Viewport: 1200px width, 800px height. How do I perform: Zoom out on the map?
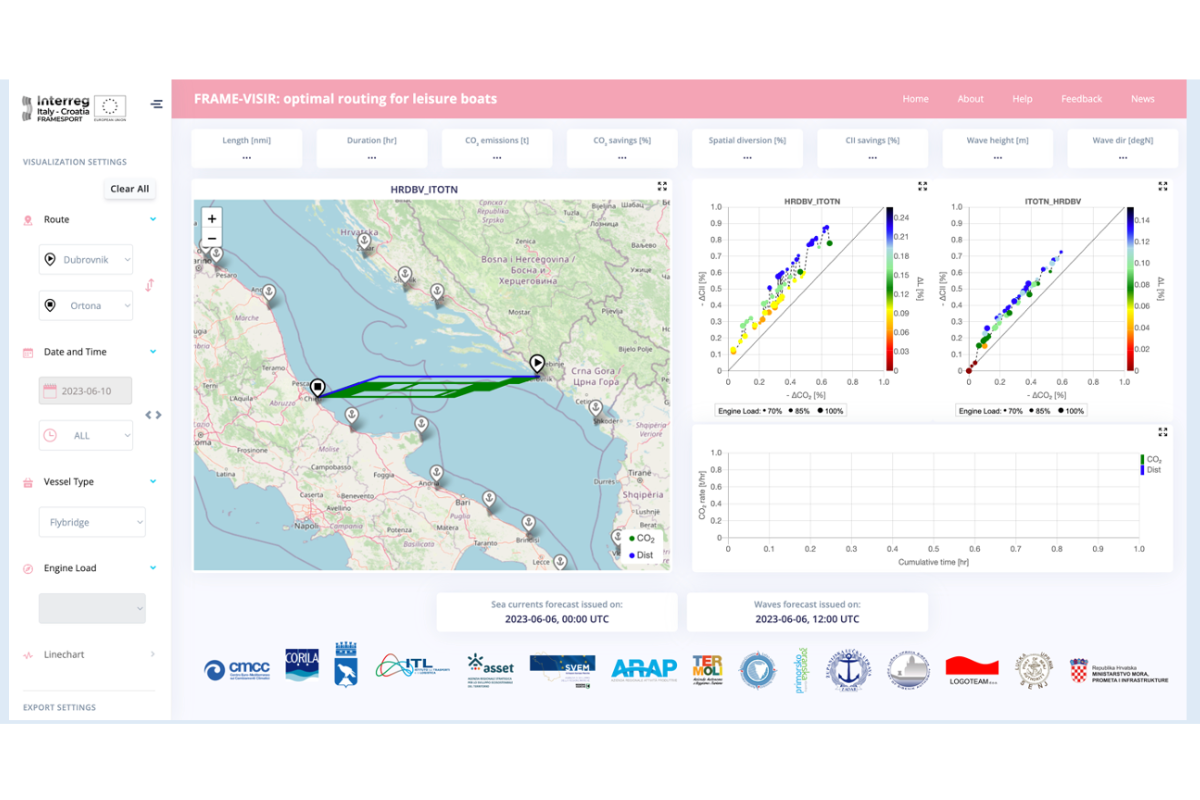[211, 238]
